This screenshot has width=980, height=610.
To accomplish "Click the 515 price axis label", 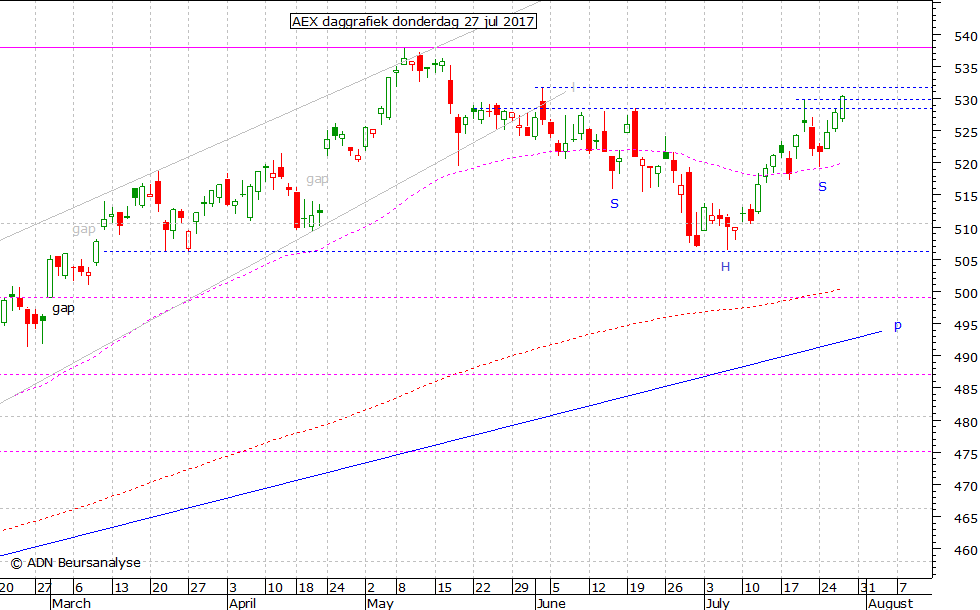I will click(x=966, y=197).
